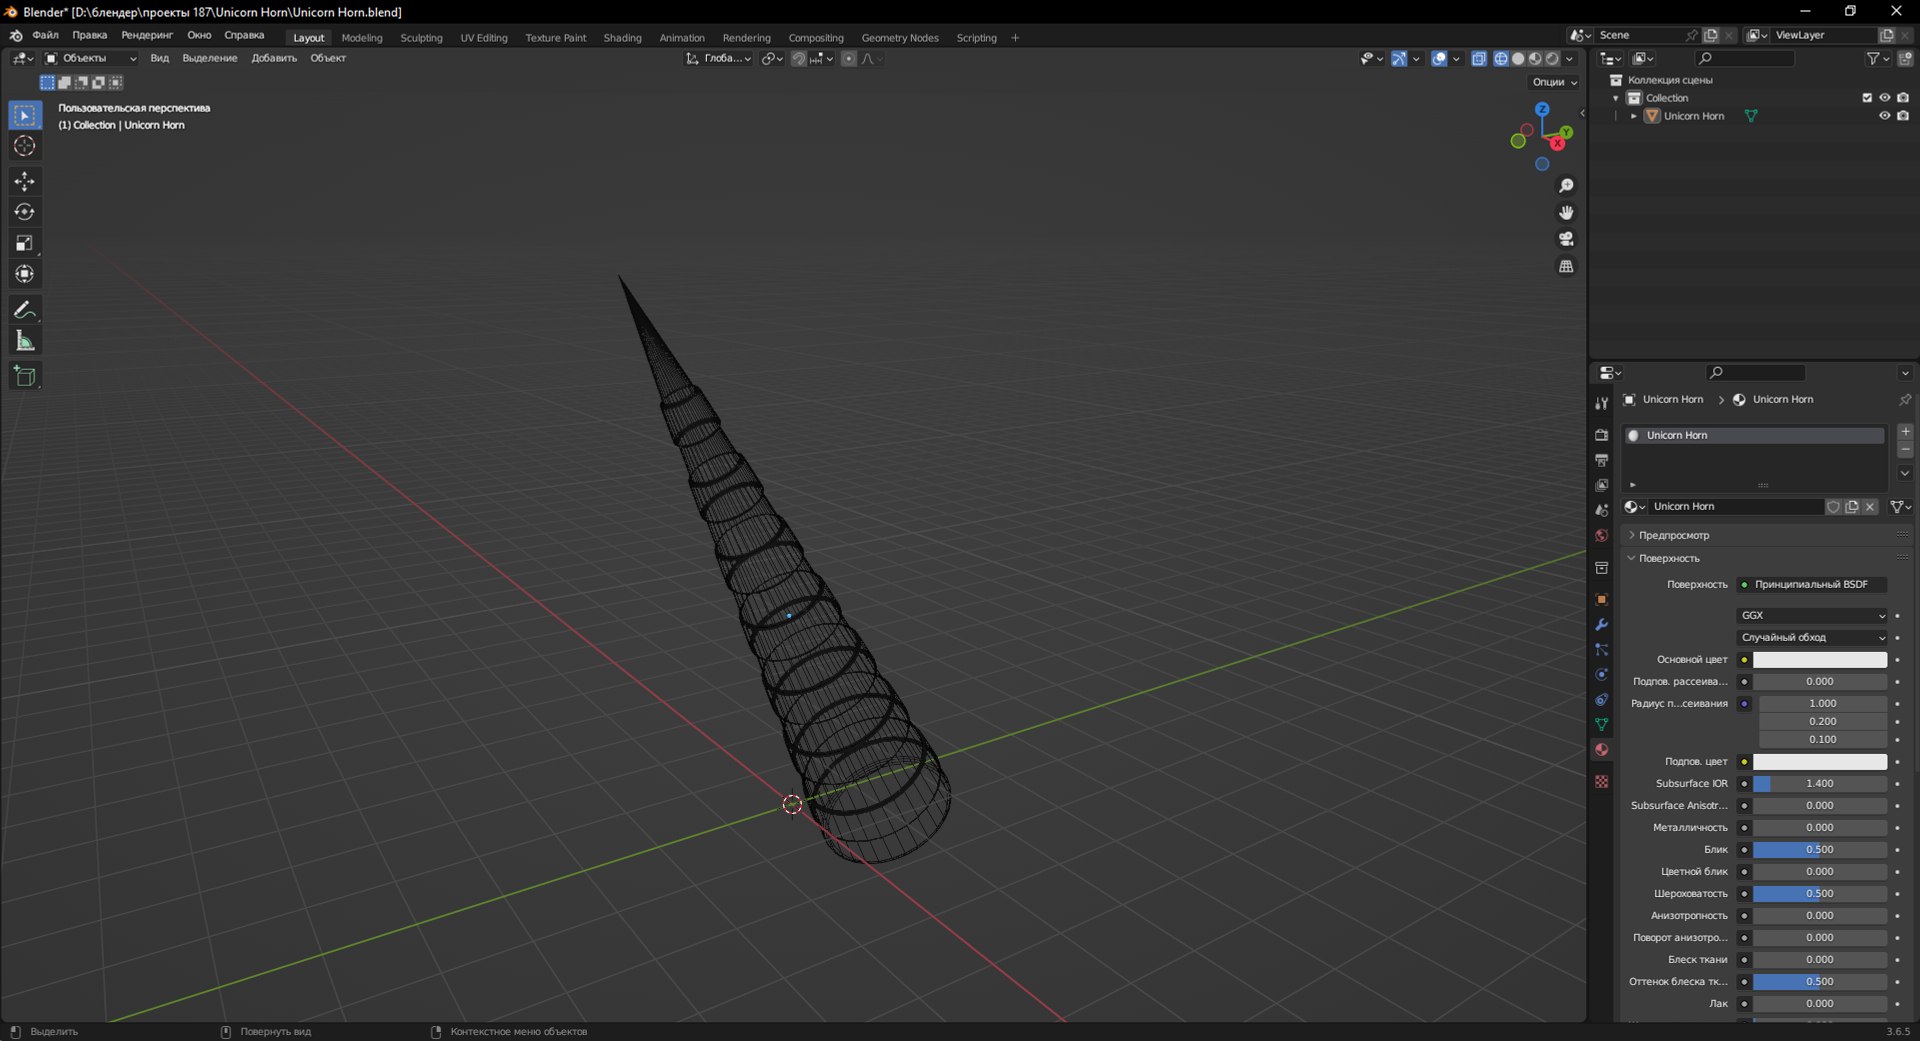The image size is (1920, 1041).
Task: Select the Add Cube tool
Action: 25,376
